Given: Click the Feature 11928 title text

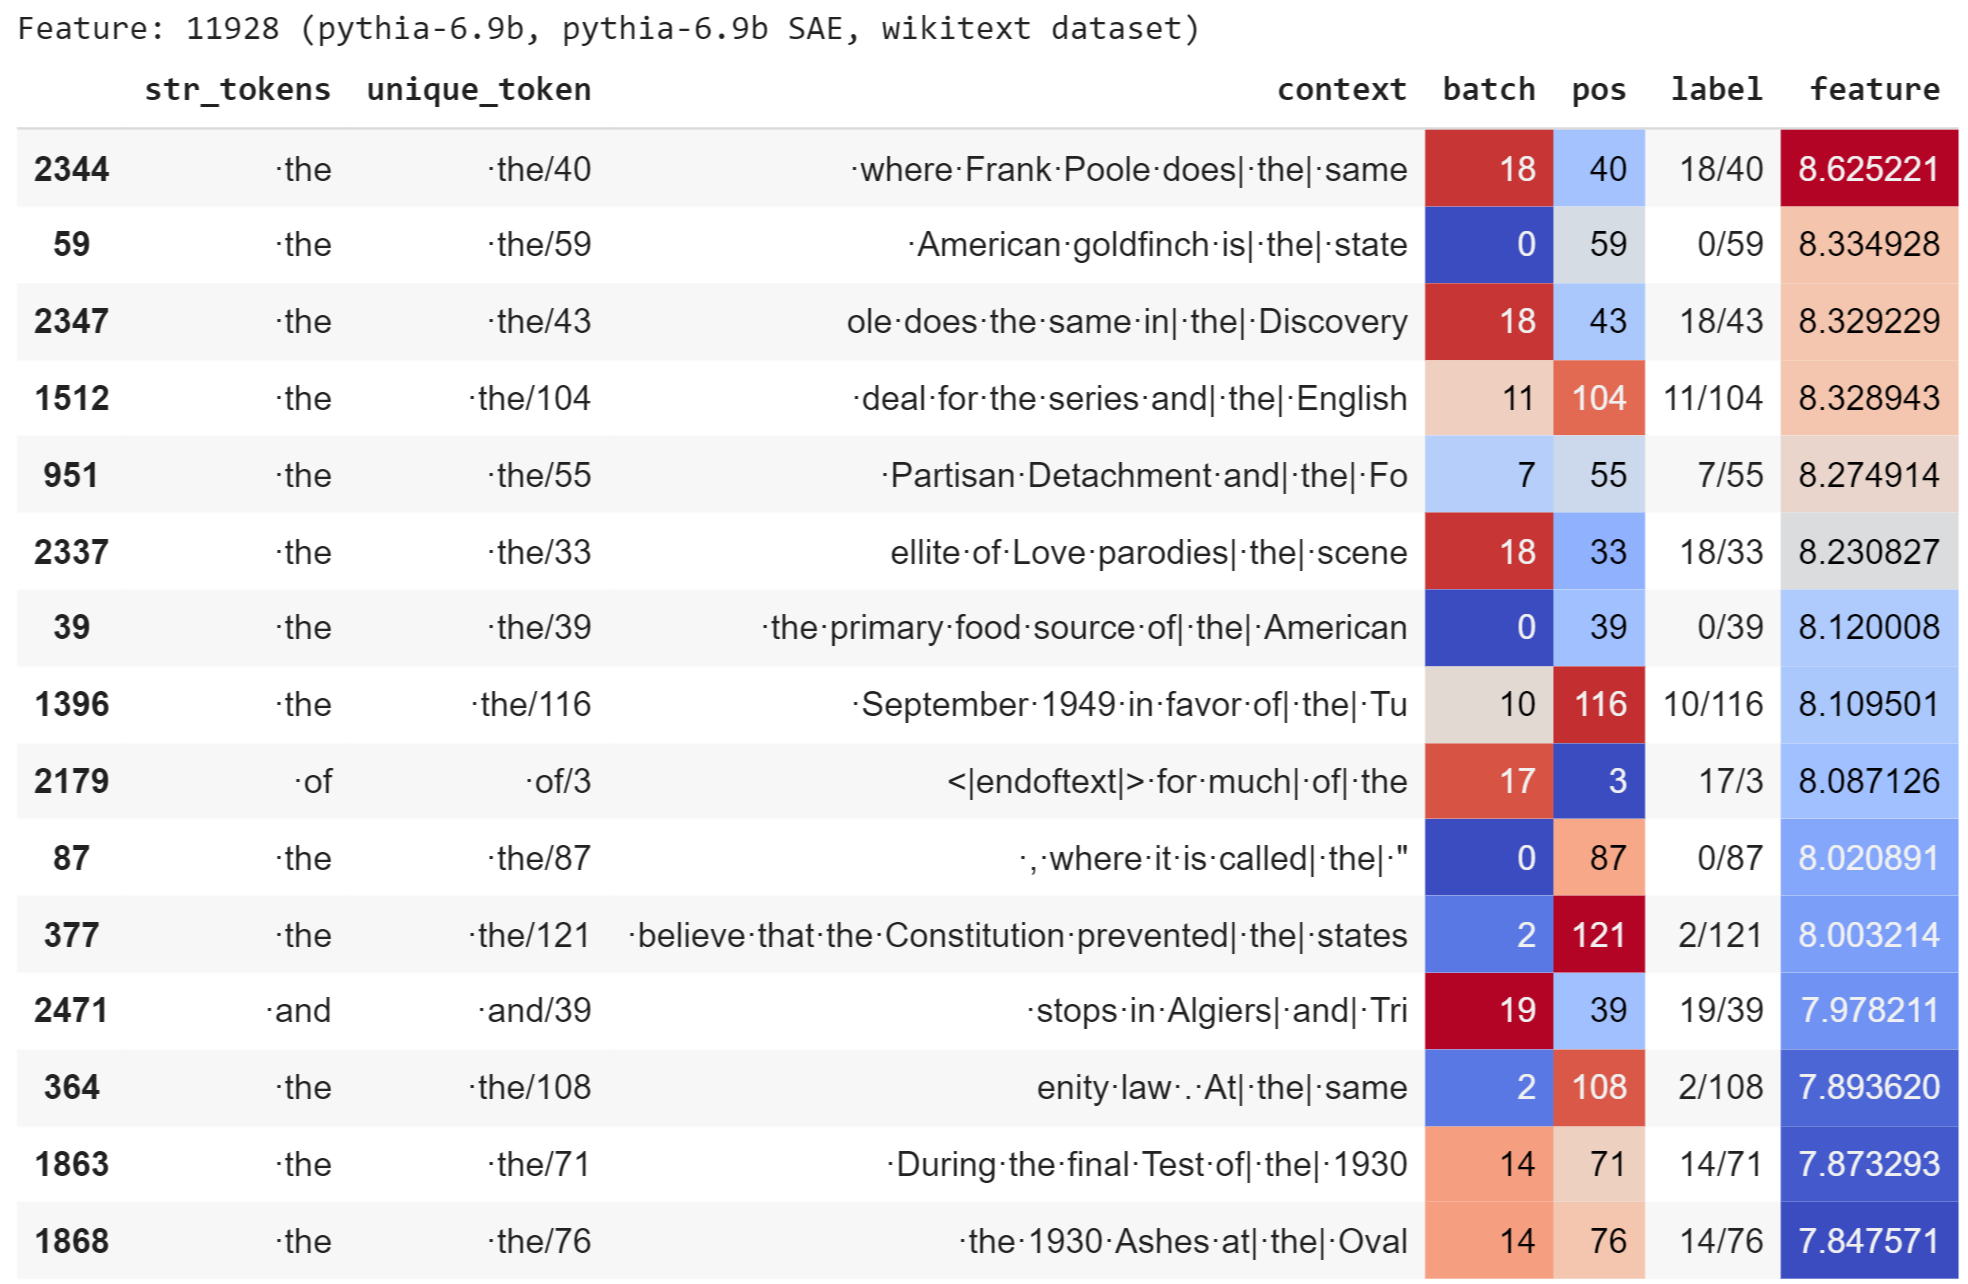Looking at the screenshot, I should tap(608, 28).
